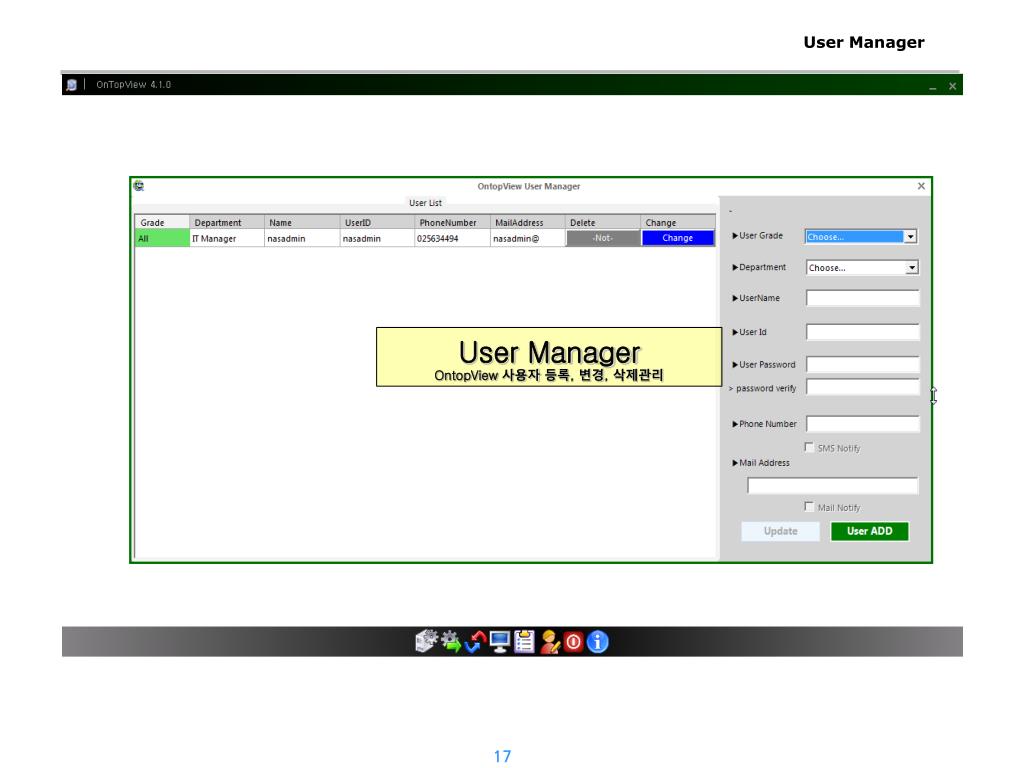The height and width of the screenshot is (768, 1024).
Task: Open the blue info icon
Action: tap(598, 642)
